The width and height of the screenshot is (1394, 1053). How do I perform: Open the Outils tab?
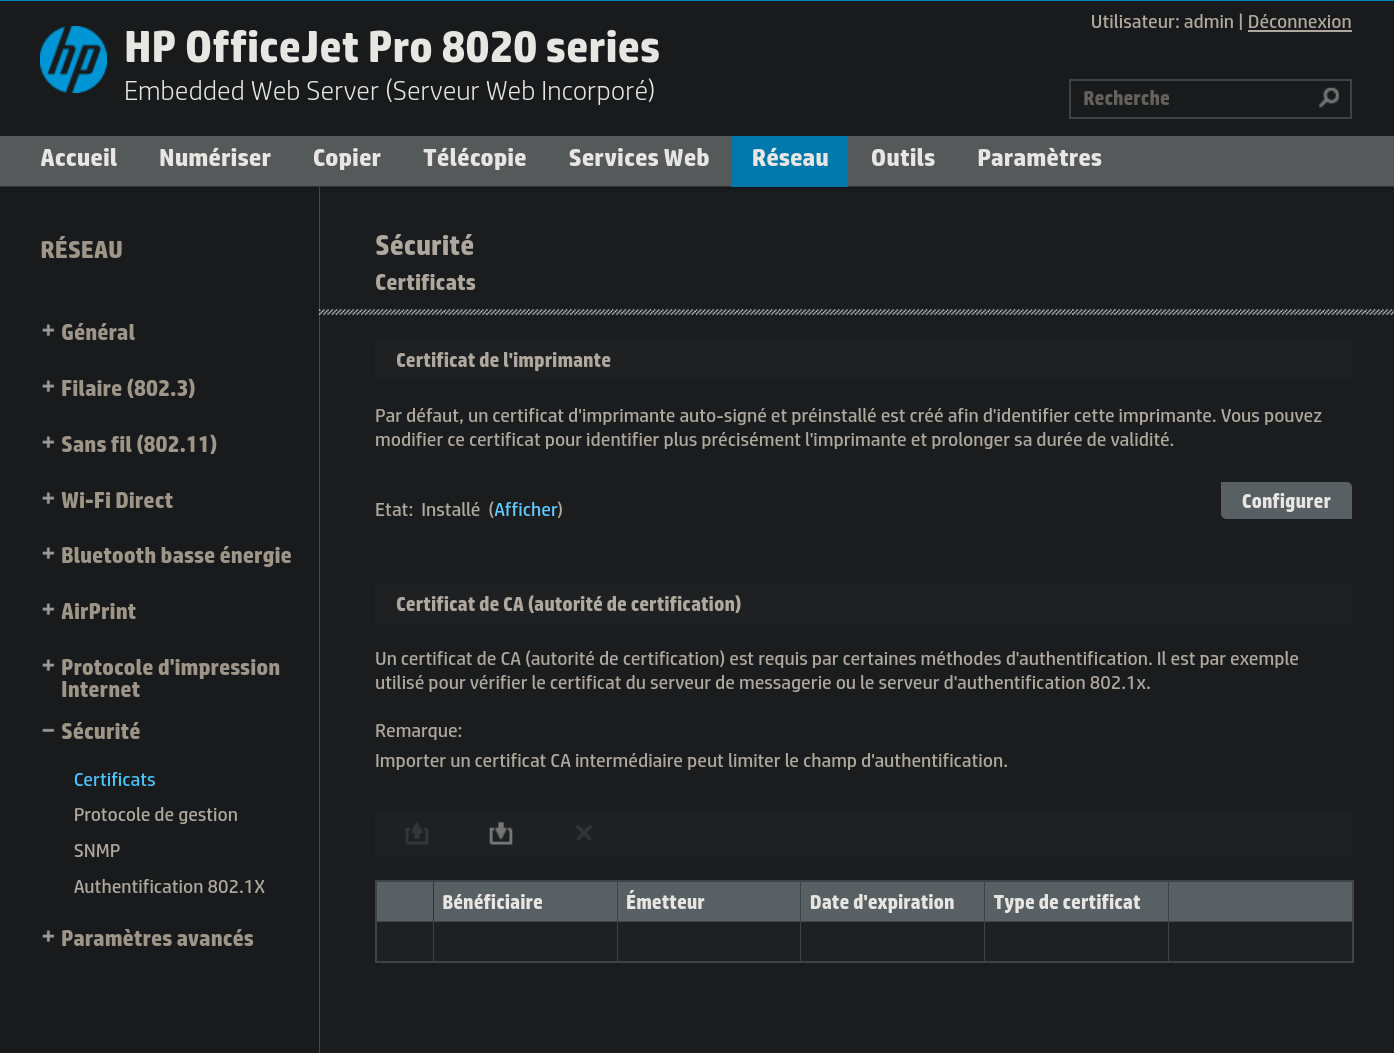pyautogui.click(x=903, y=158)
